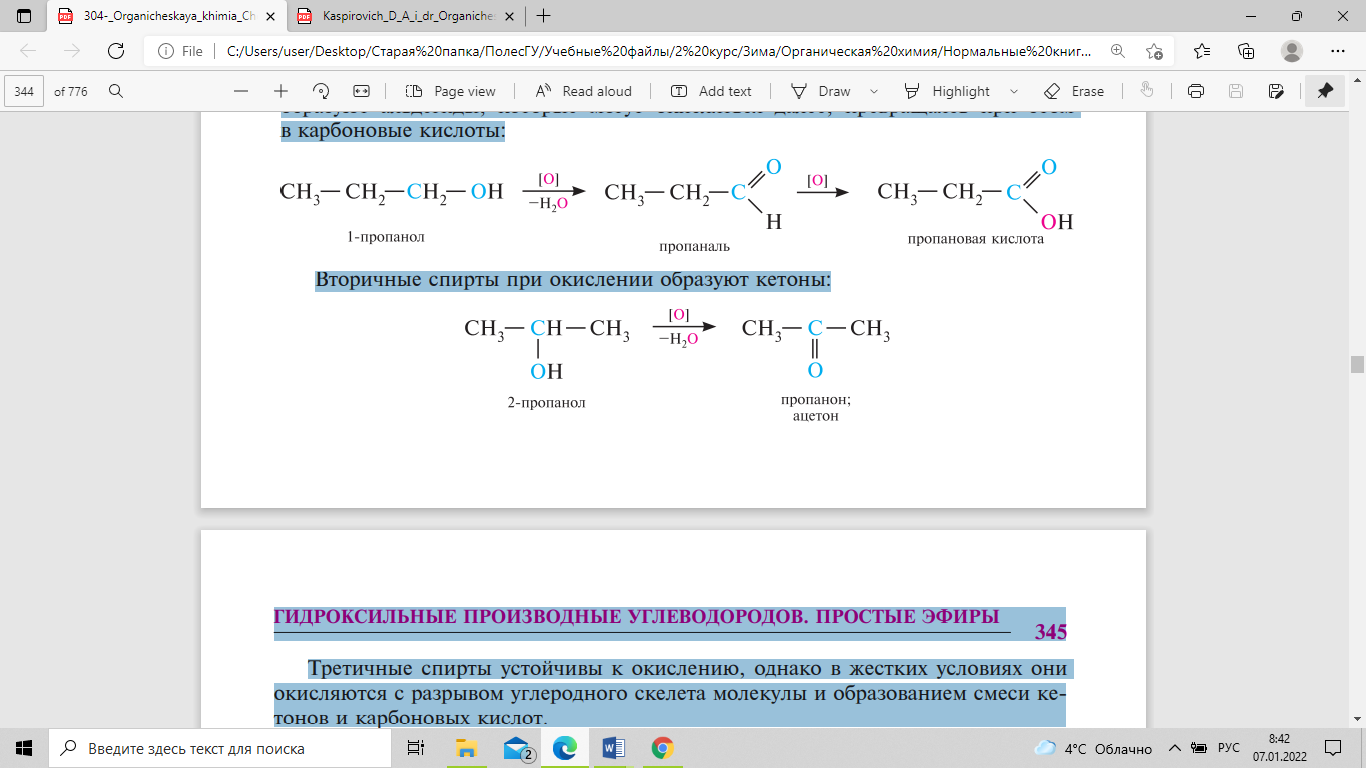Go forward to the next page

pos(72,51)
